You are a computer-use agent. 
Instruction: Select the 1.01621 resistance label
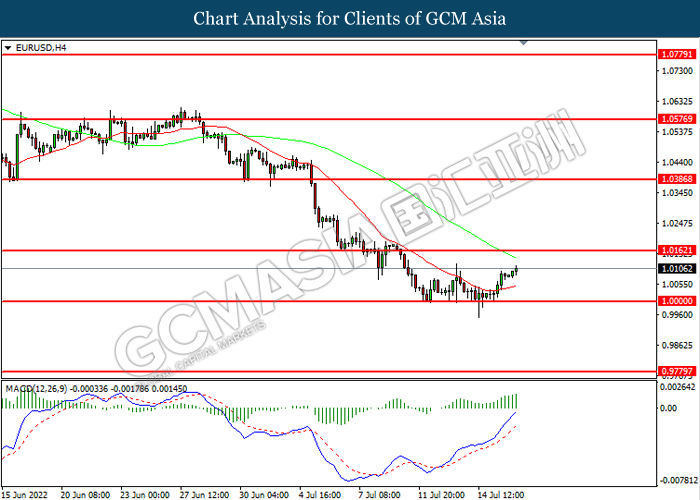(677, 250)
